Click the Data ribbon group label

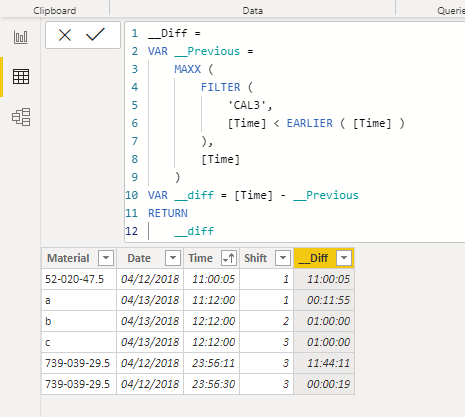(253, 11)
